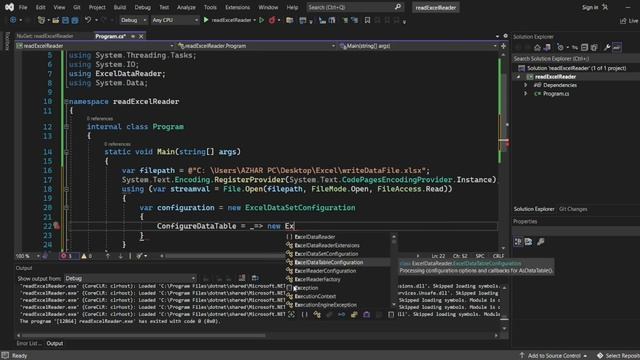Screen dimensions: 640x360
Task: Go to next issue with down arrow
Action: tap(120, 256)
